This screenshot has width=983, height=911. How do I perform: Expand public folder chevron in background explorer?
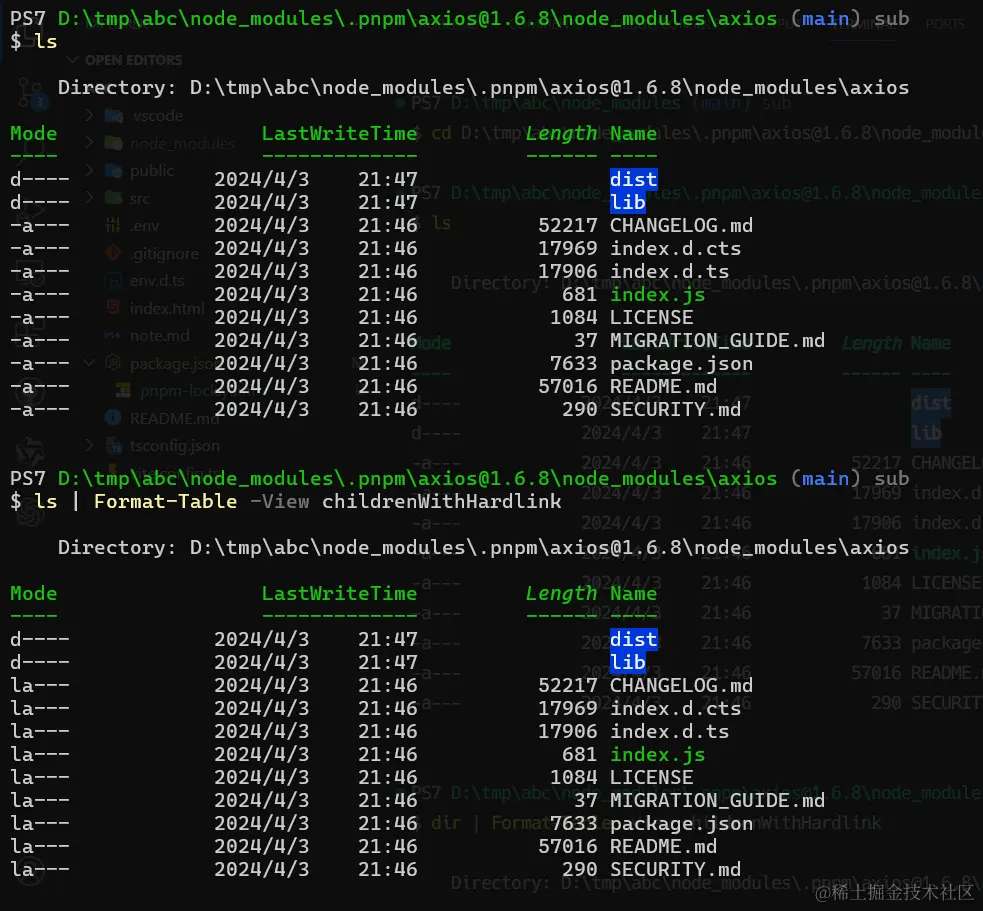89,170
